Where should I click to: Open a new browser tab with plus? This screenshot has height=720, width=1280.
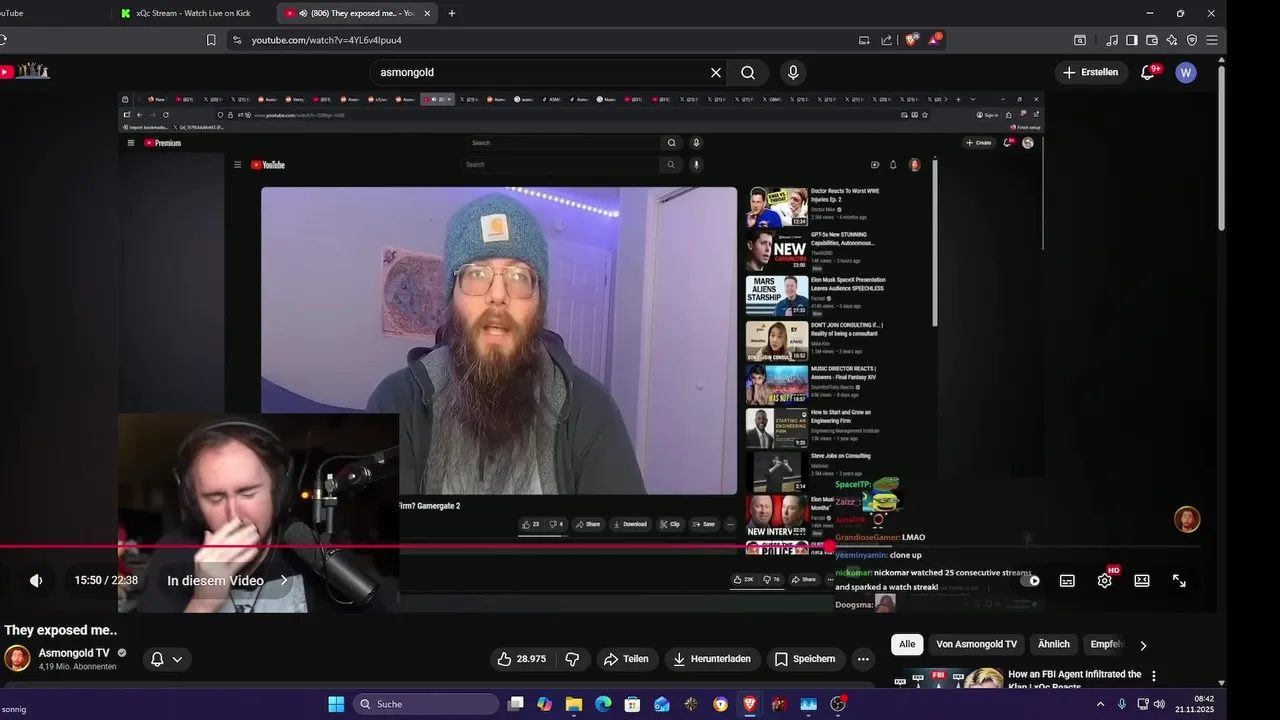pyautogui.click(x=452, y=13)
